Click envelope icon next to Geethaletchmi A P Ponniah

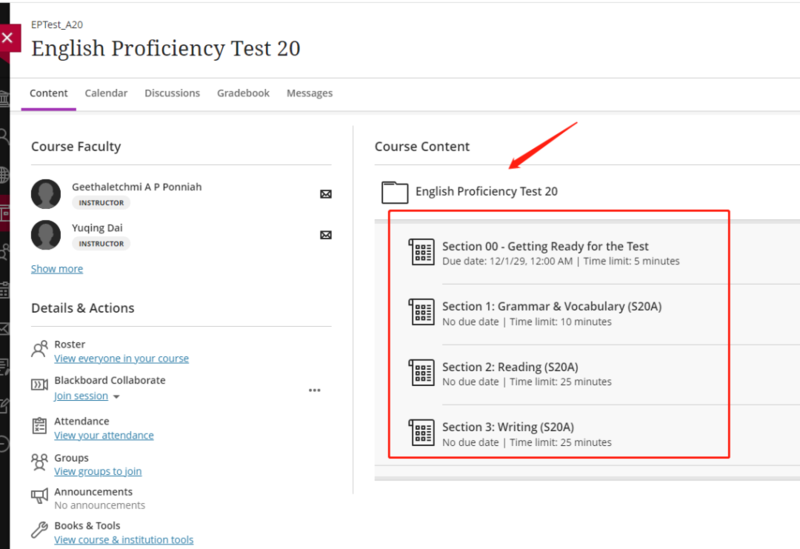(x=325, y=194)
